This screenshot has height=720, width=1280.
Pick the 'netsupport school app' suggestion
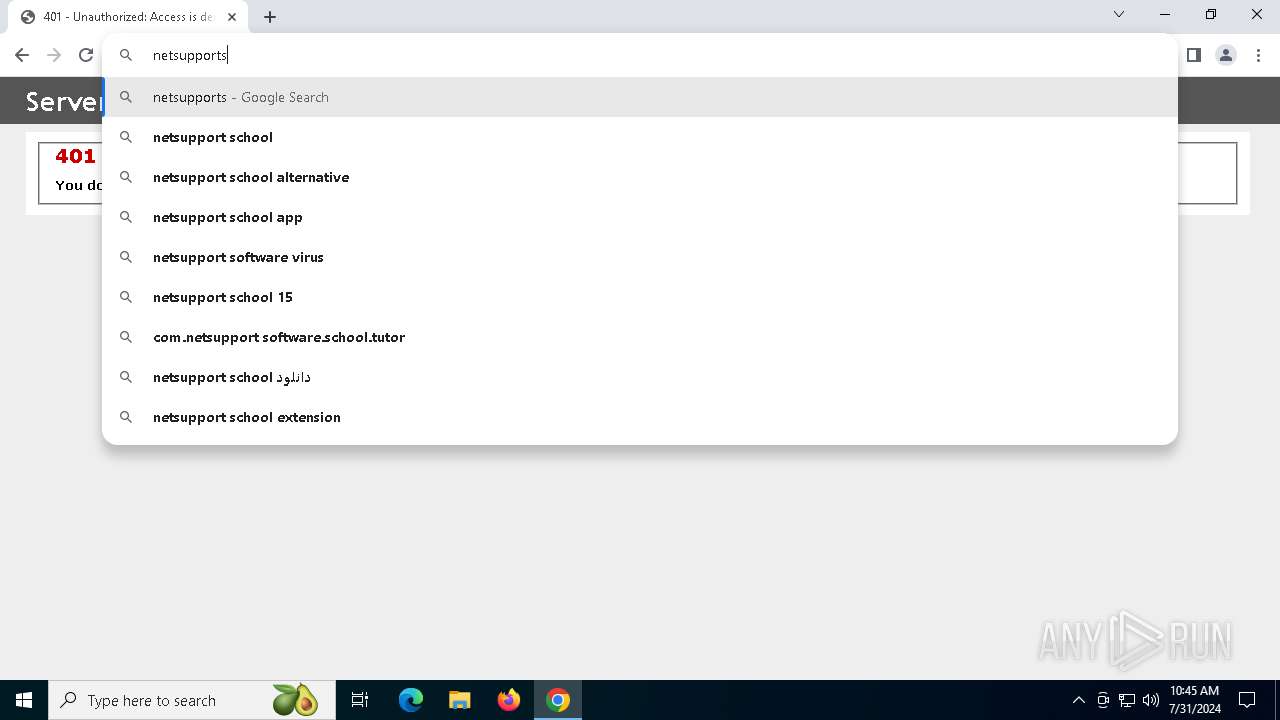640,217
